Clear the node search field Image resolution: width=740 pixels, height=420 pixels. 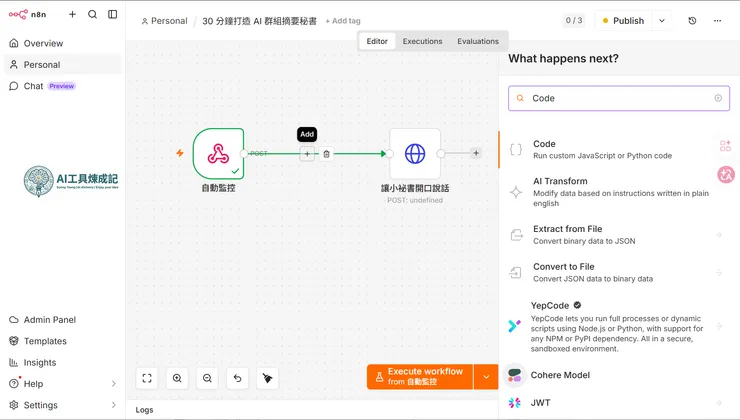pyautogui.click(x=718, y=98)
